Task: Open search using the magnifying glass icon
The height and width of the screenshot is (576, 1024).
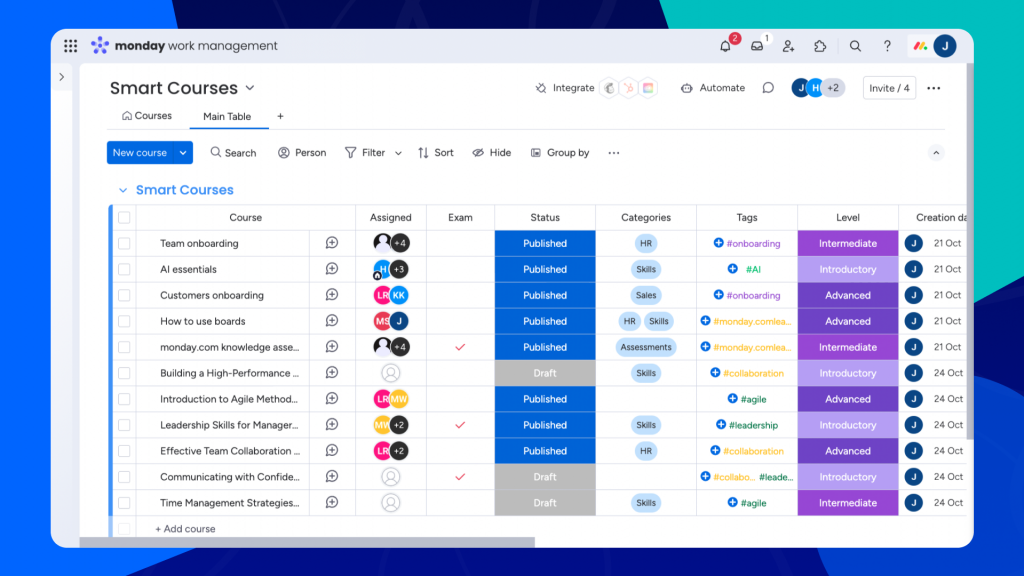Action: [x=854, y=45]
